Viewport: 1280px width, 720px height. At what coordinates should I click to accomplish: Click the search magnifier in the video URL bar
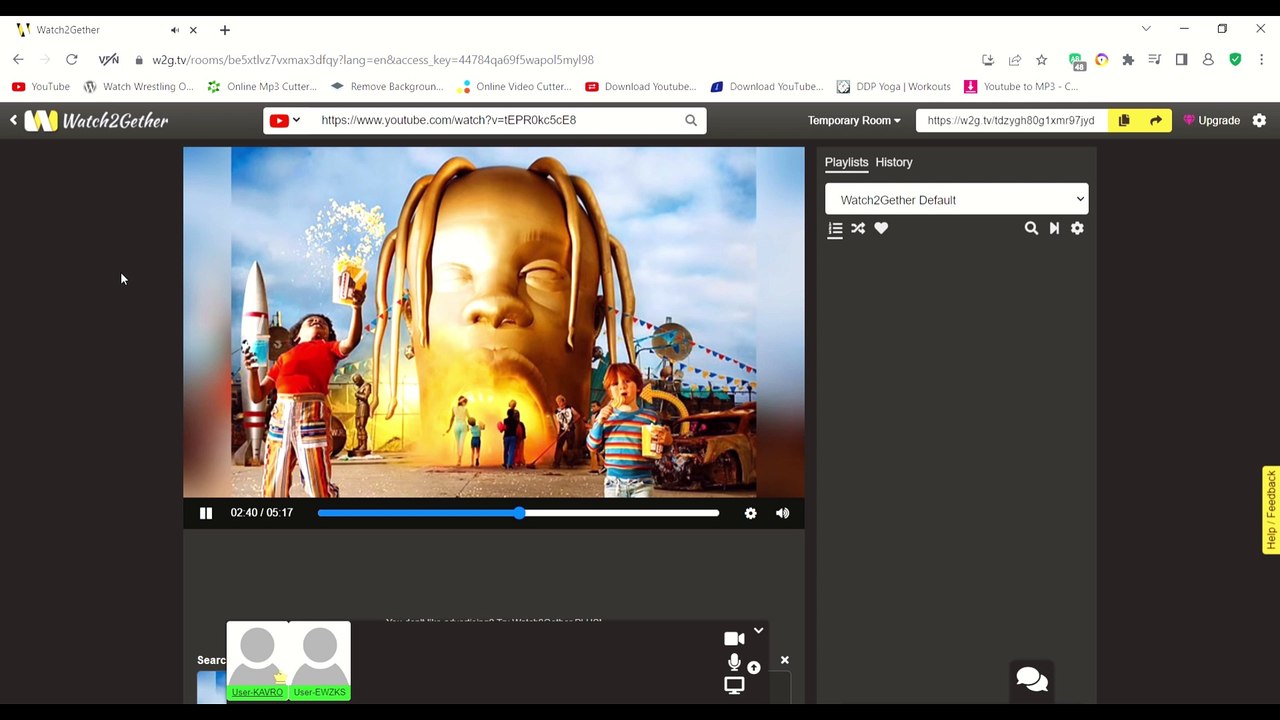tap(691, 120)
